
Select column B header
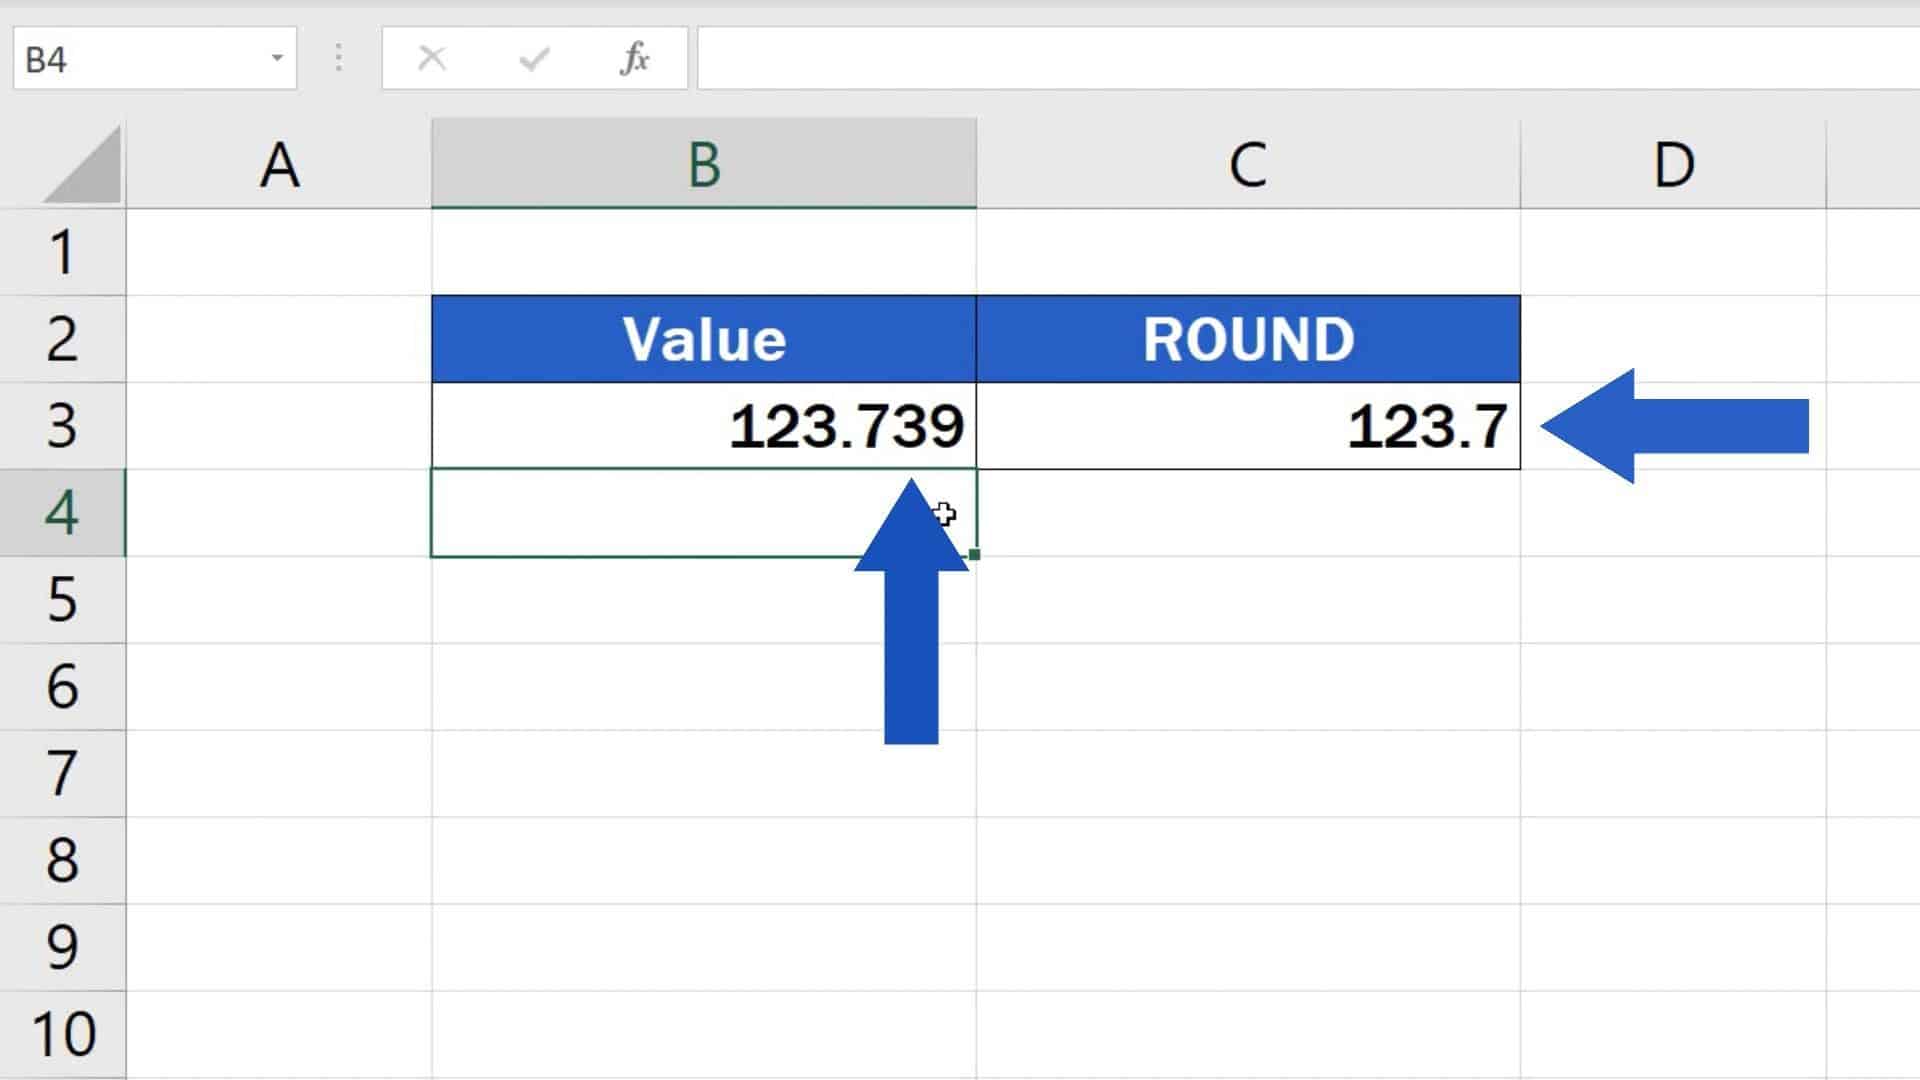pos(703,163)
